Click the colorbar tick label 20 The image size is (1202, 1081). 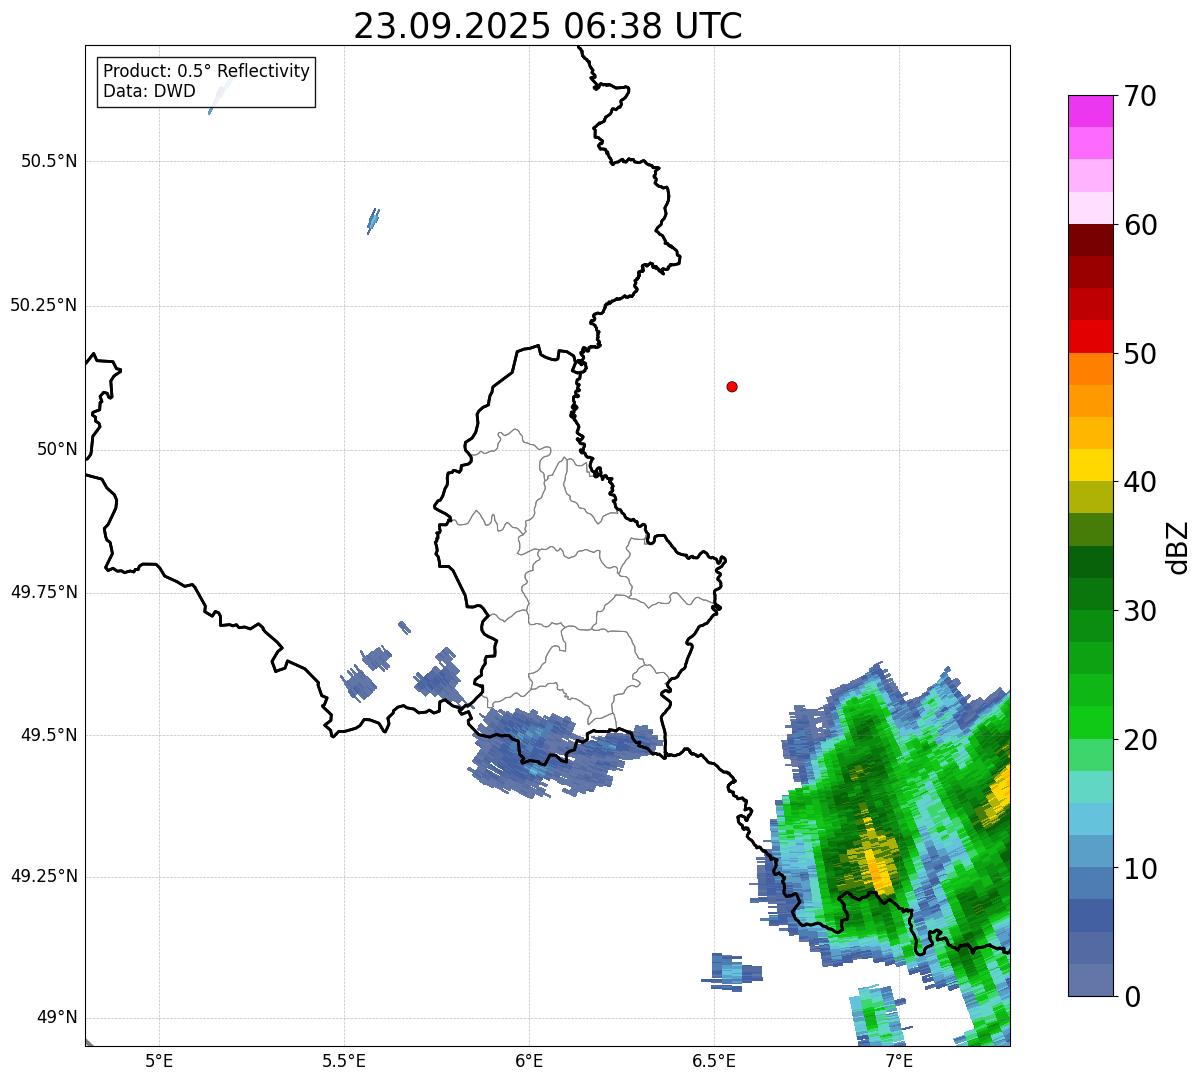click(1140, 740)
